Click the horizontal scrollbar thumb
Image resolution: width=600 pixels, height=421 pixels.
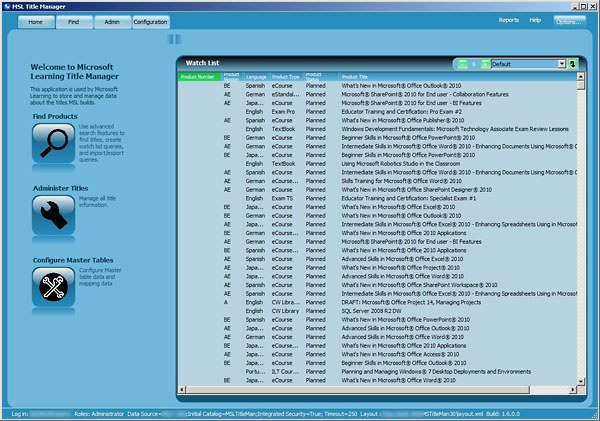tap(358, 390)
